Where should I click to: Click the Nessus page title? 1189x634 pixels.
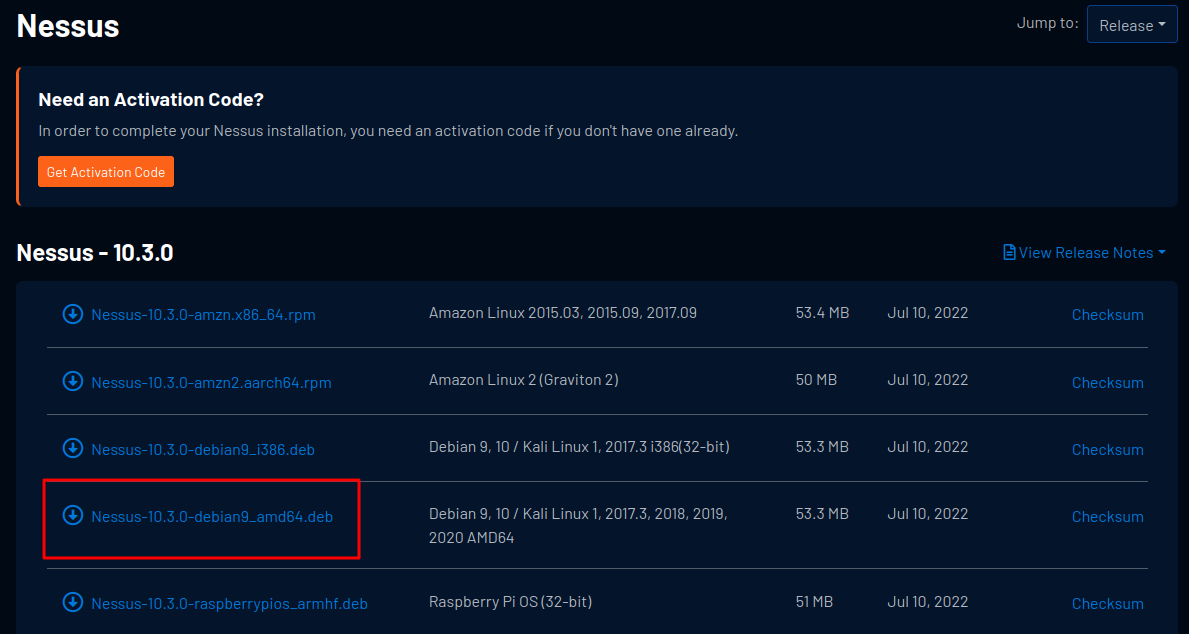(x=67, y=26)
